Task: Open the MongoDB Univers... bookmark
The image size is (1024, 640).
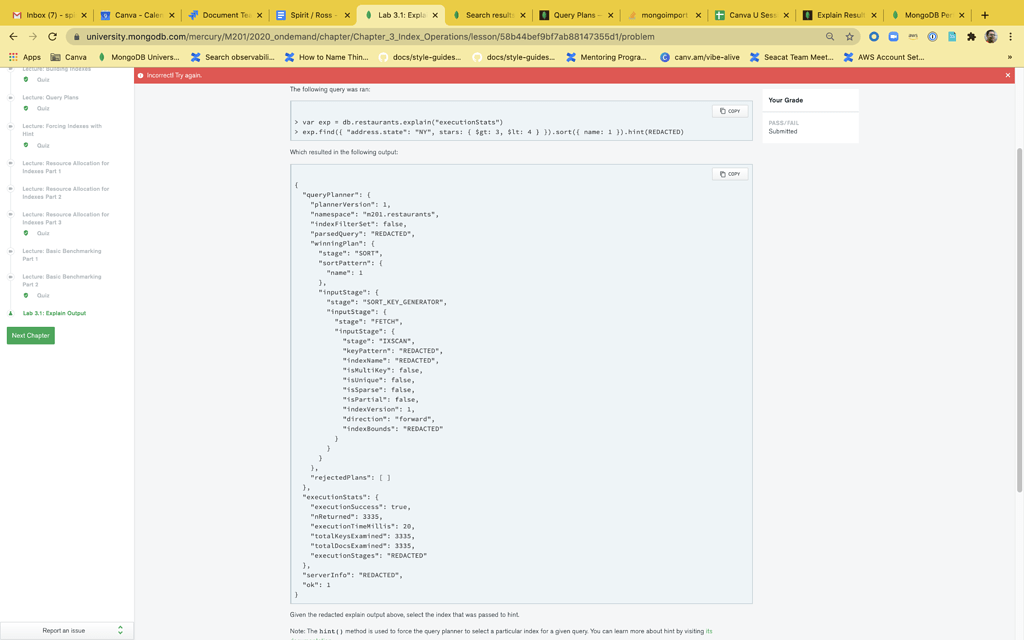Action: click(x=138, y=57)
